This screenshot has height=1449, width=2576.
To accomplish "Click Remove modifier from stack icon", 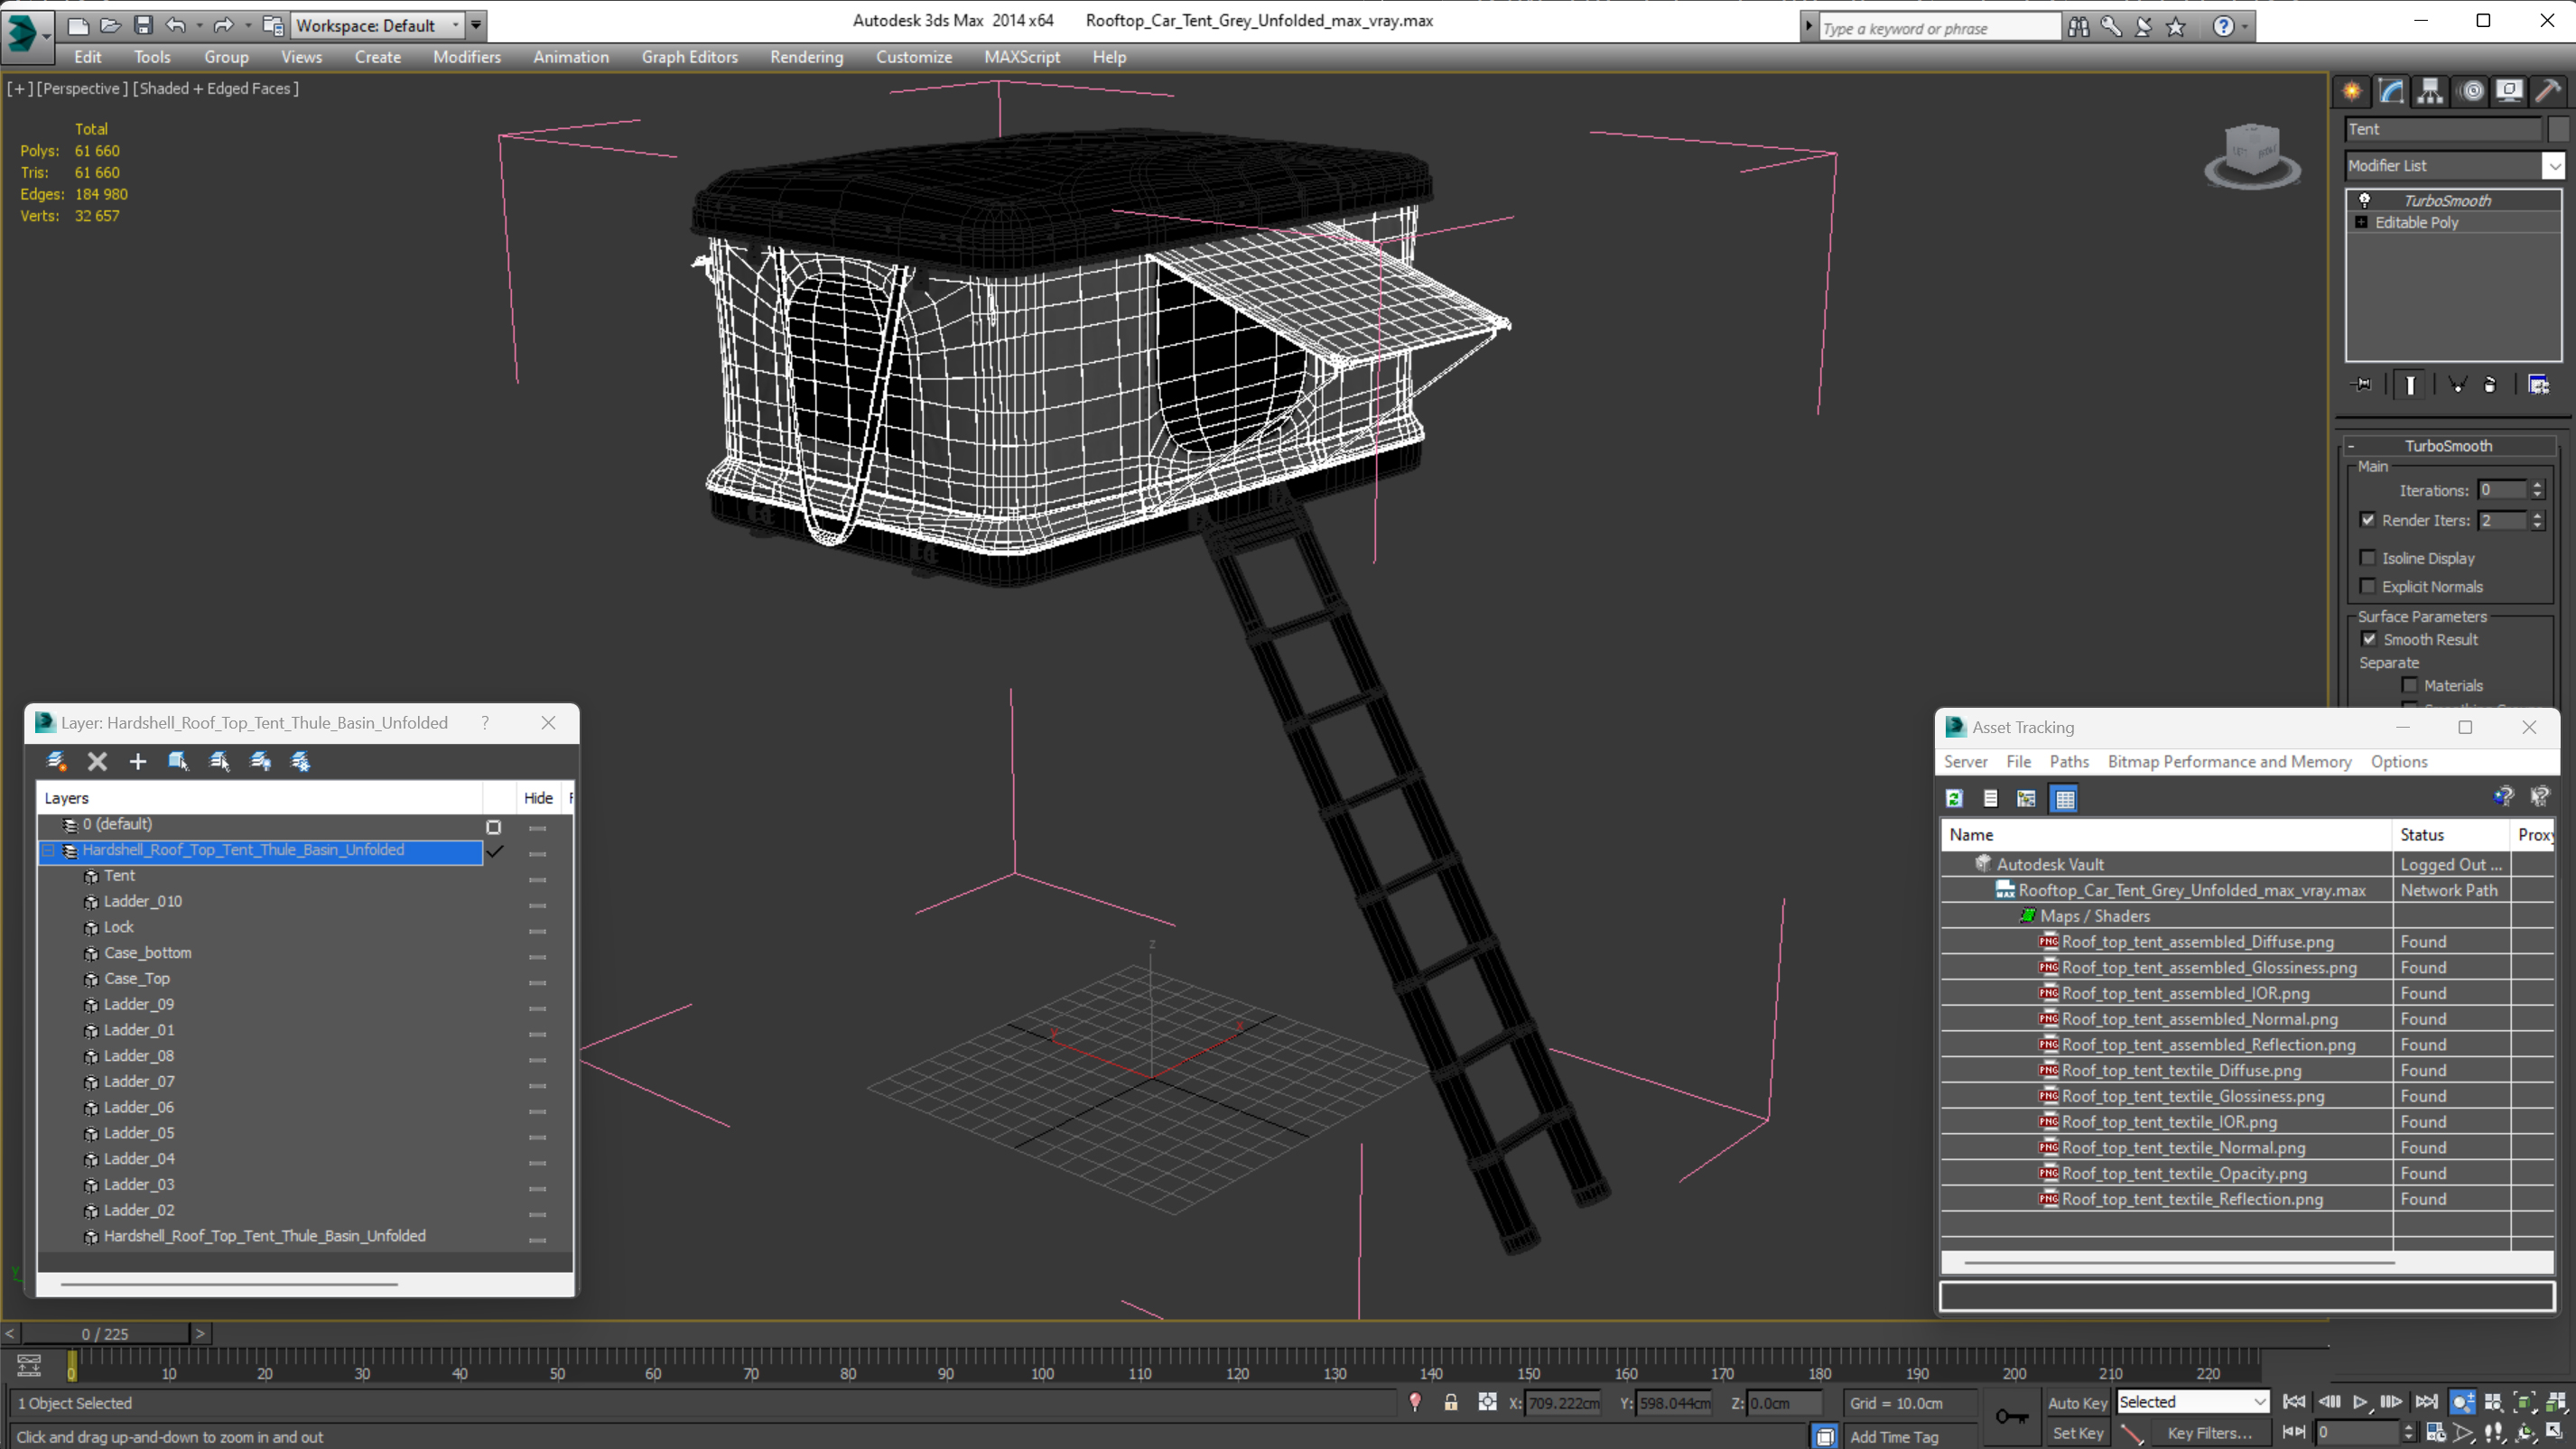I will click(x=2490, y=385).
